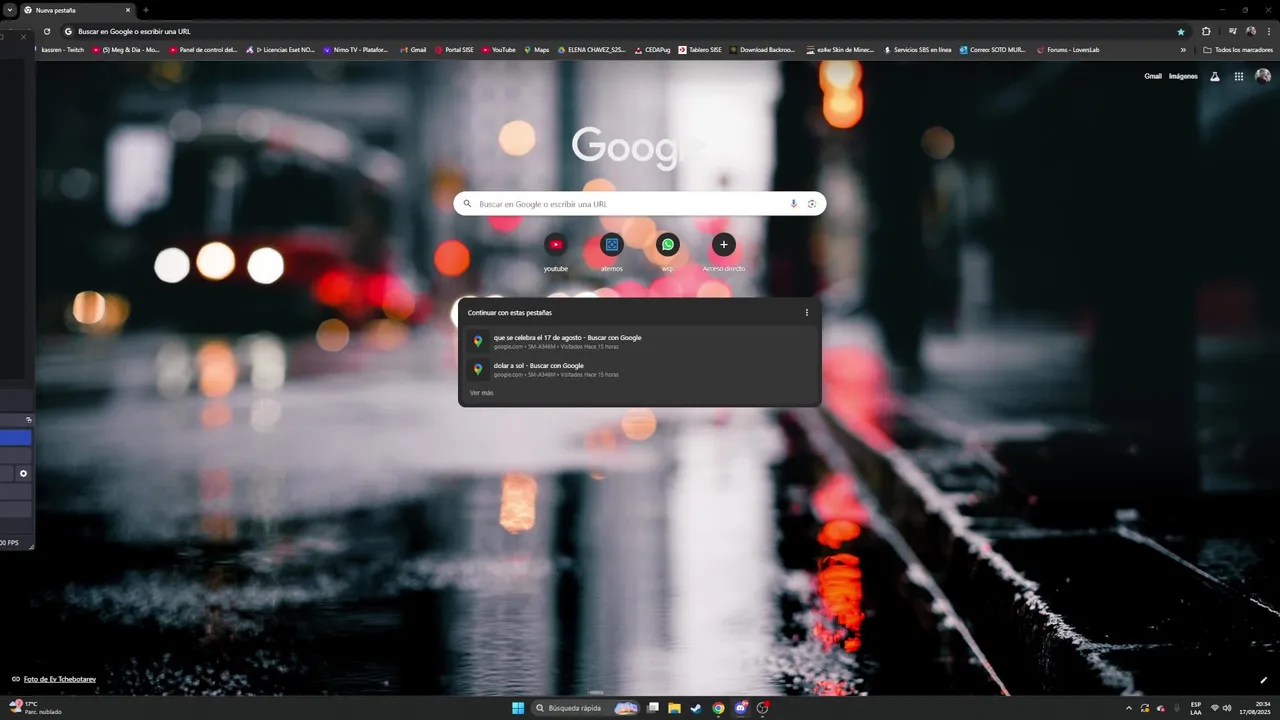Open the Extensions puzzle icon
Image resolution: width=1280 pixels, height=720 pixels.
(x=1206, y=31)
